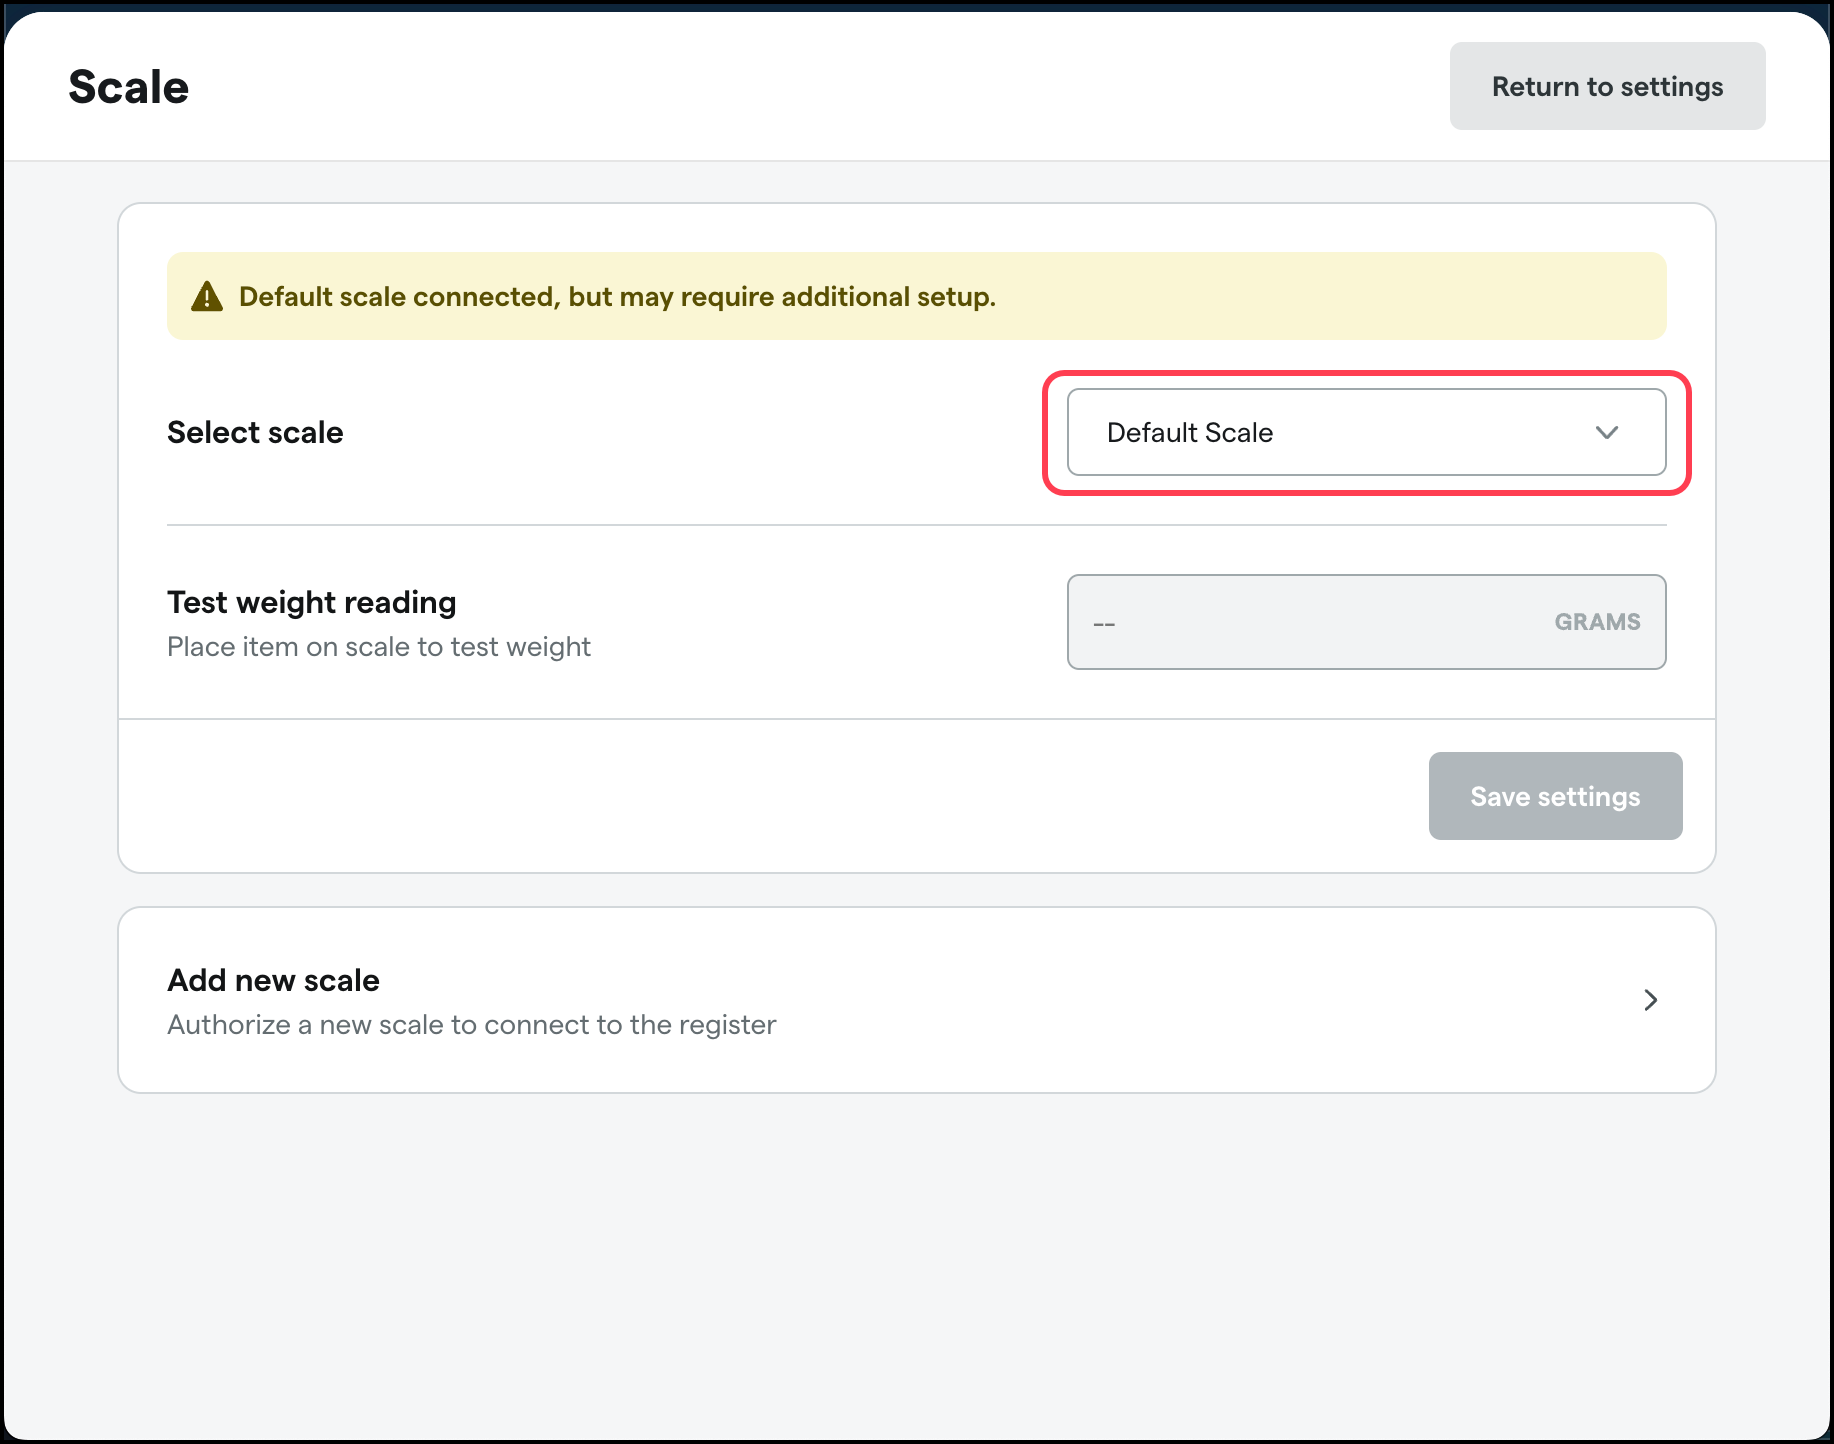The height and width of the screenshot is (1444, 1834).
Task: Click the yellow setup warning banner
Action: coord(916,296)
